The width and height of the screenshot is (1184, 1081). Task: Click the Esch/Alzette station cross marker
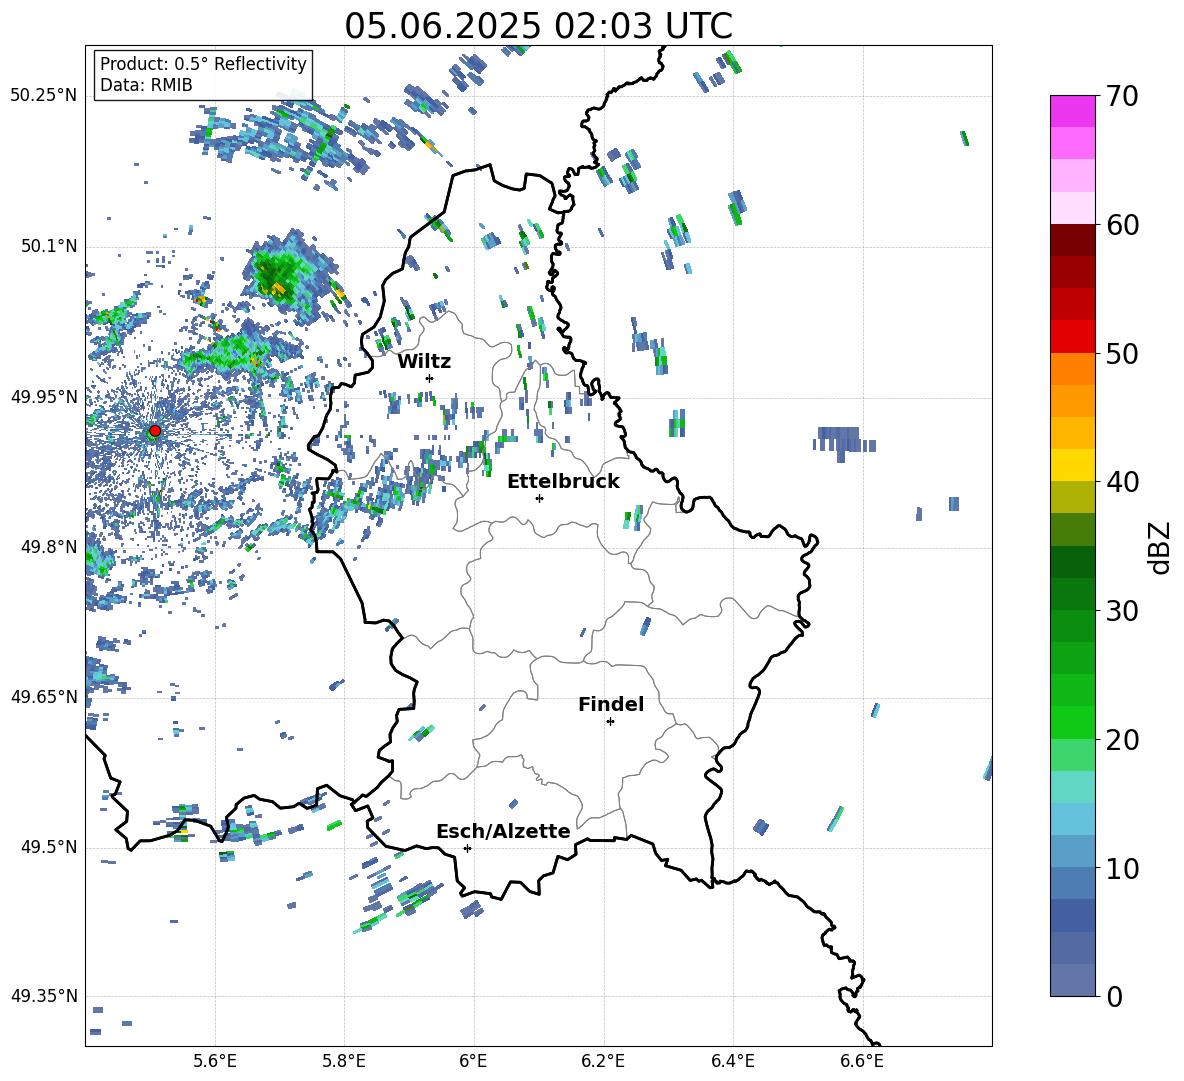pos(467,848)
